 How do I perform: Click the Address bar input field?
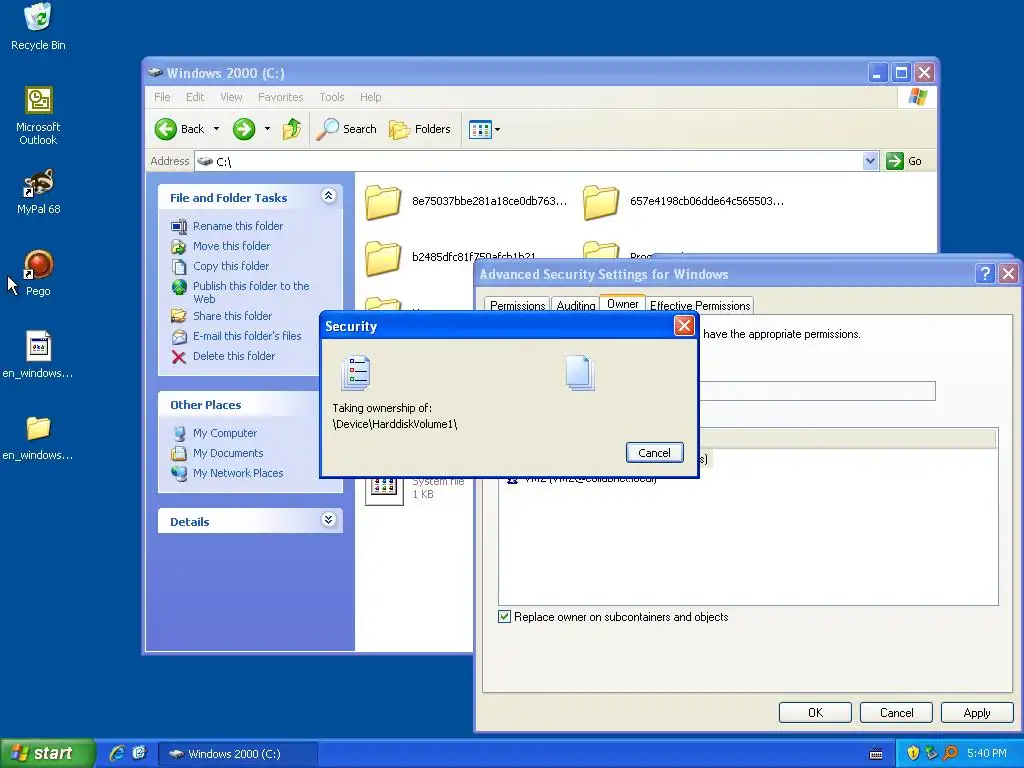coord(536,161)
